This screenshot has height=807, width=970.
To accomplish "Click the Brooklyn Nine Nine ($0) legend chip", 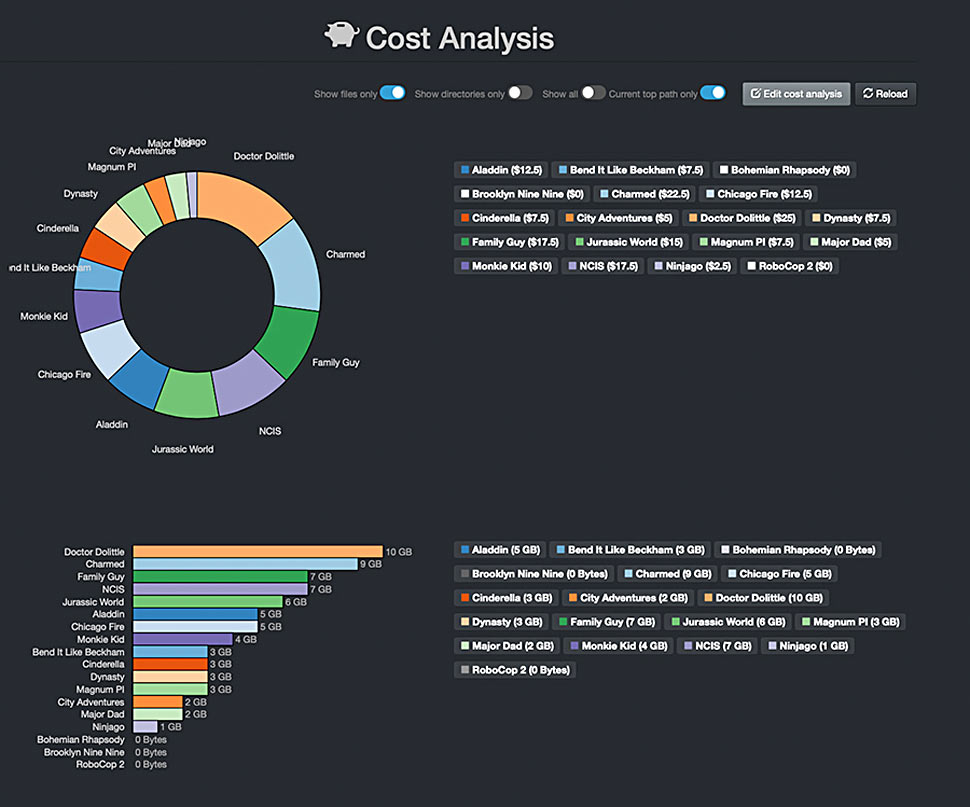I will click(x=522, y=194).
